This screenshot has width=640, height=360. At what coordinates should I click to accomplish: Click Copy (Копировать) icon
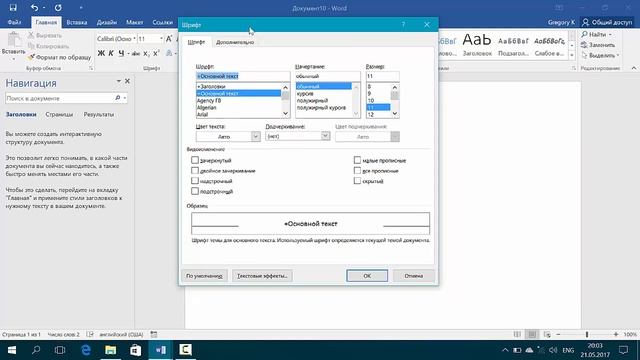click(x=31, y=46)
